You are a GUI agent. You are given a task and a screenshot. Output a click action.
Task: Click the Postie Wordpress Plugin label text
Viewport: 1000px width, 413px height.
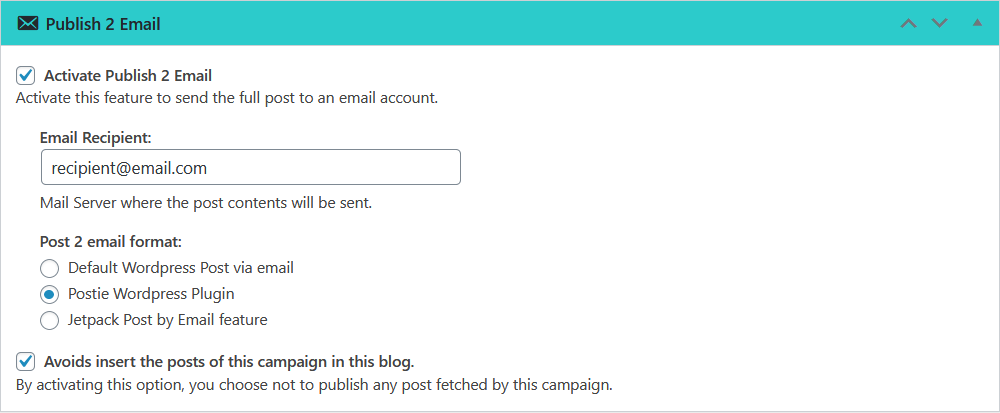coord(151,294)
